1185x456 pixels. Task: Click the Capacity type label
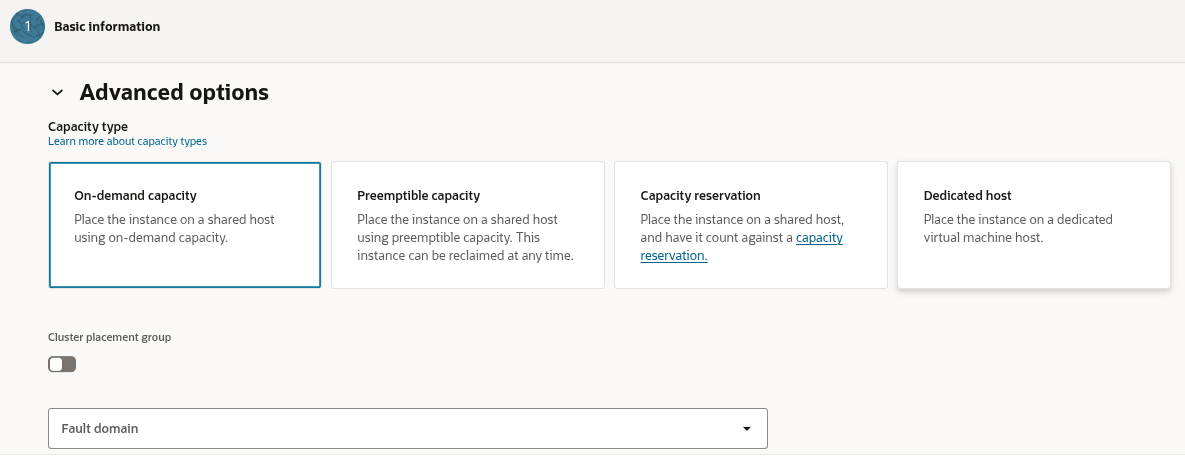coord(88,127)
